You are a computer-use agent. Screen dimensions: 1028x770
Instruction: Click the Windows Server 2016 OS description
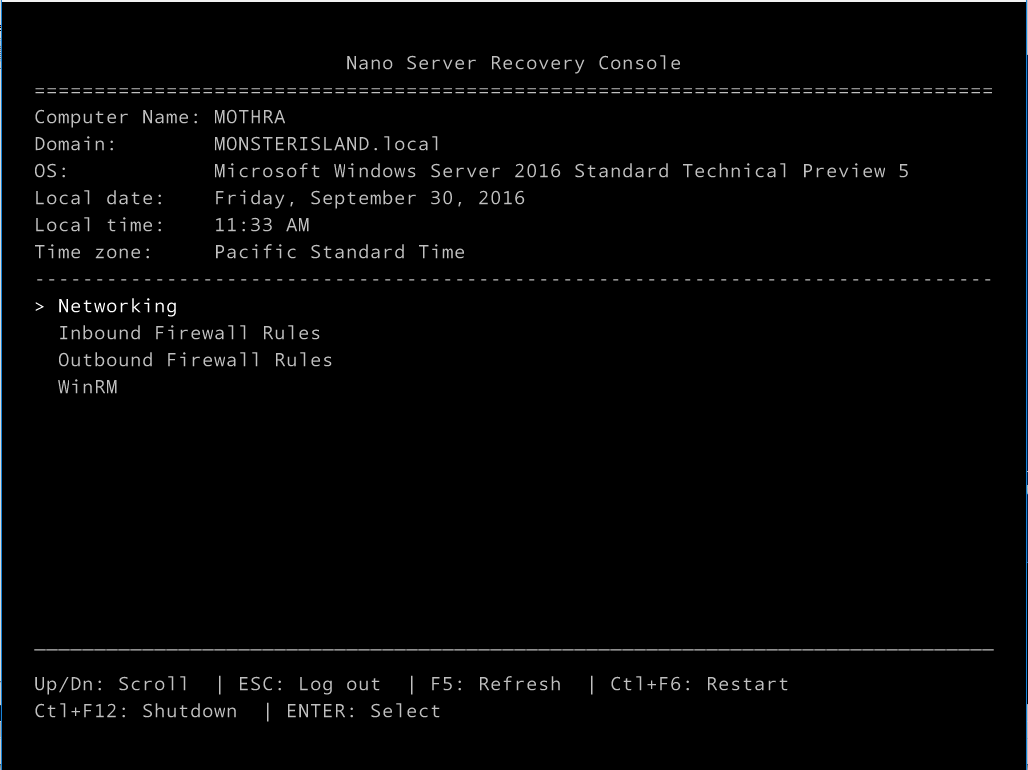tap(560, 170)
